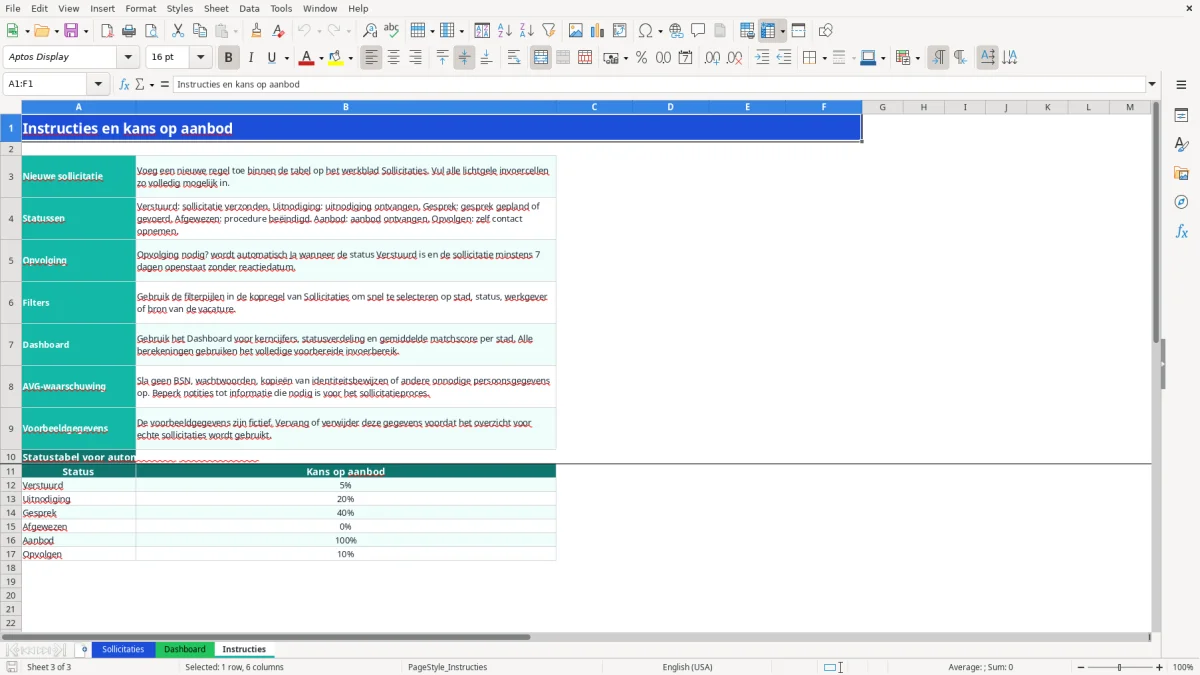This screenshot has height=675, width=1200.
Task: Toggle Bold formatting
Action: (x=229, y=58)
